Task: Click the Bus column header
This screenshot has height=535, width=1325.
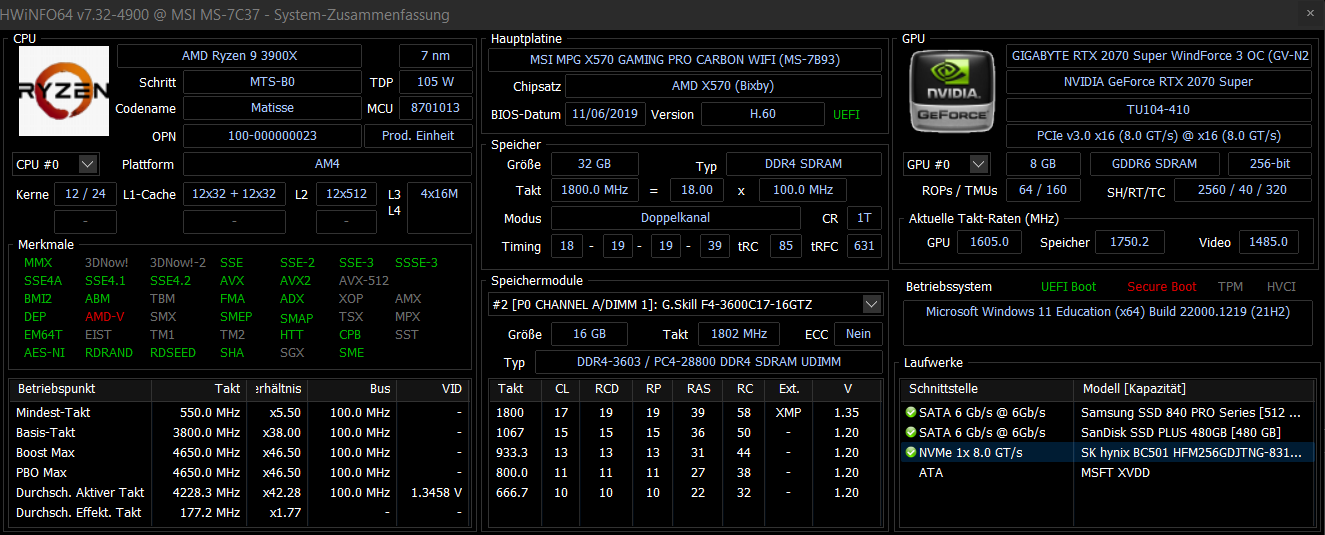Action: [x=351, y=388]
